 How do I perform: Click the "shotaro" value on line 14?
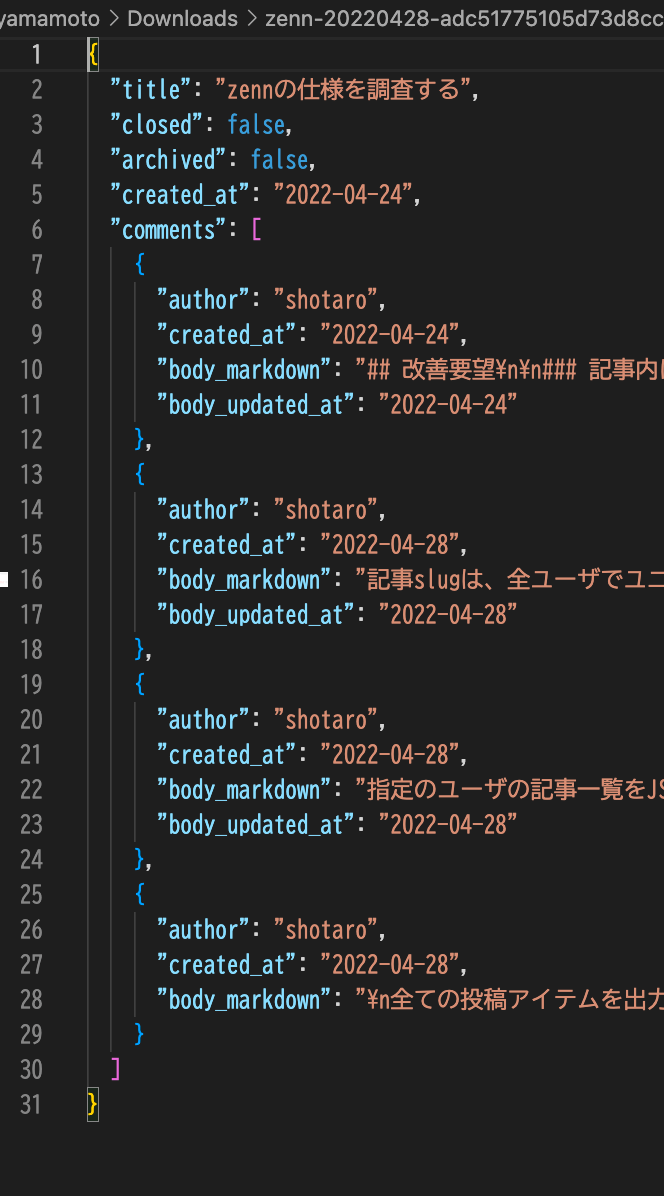coord(326,510)
